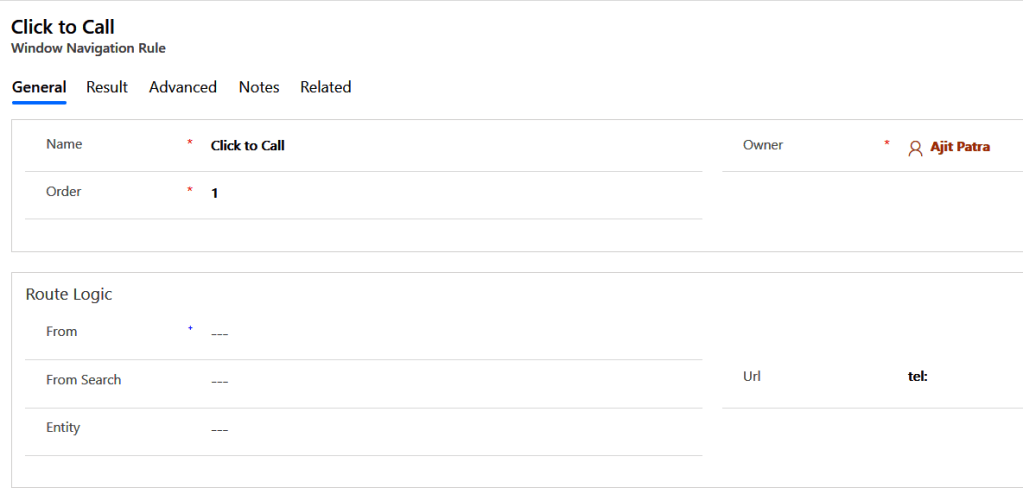Switch to the General tab

tap(39, 87)
